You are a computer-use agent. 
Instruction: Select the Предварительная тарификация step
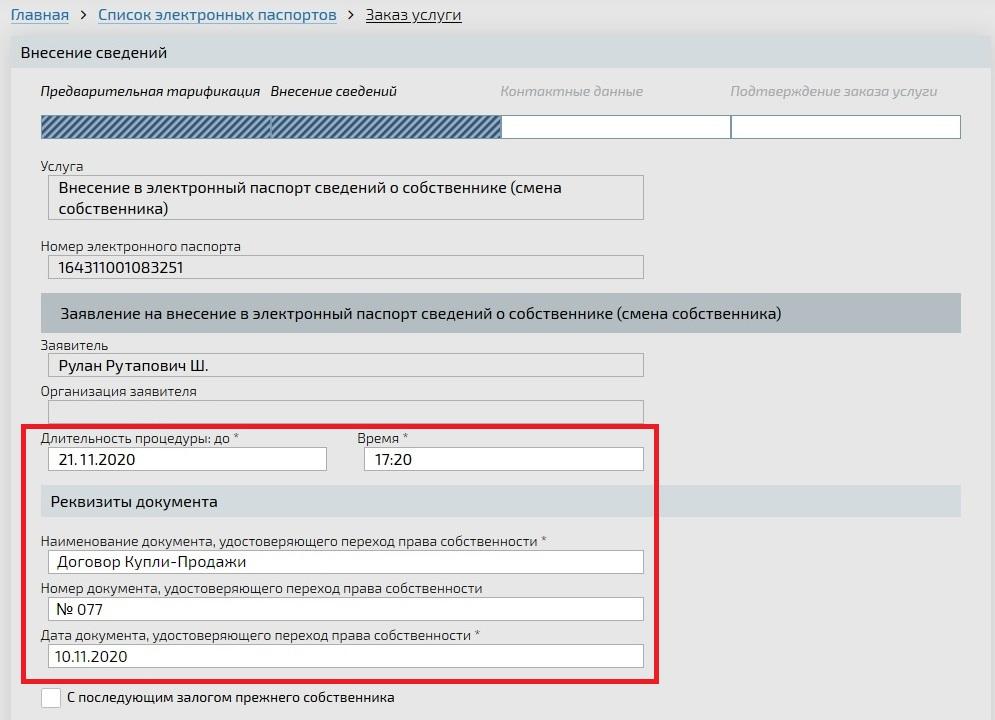click(x=150, y=91)
